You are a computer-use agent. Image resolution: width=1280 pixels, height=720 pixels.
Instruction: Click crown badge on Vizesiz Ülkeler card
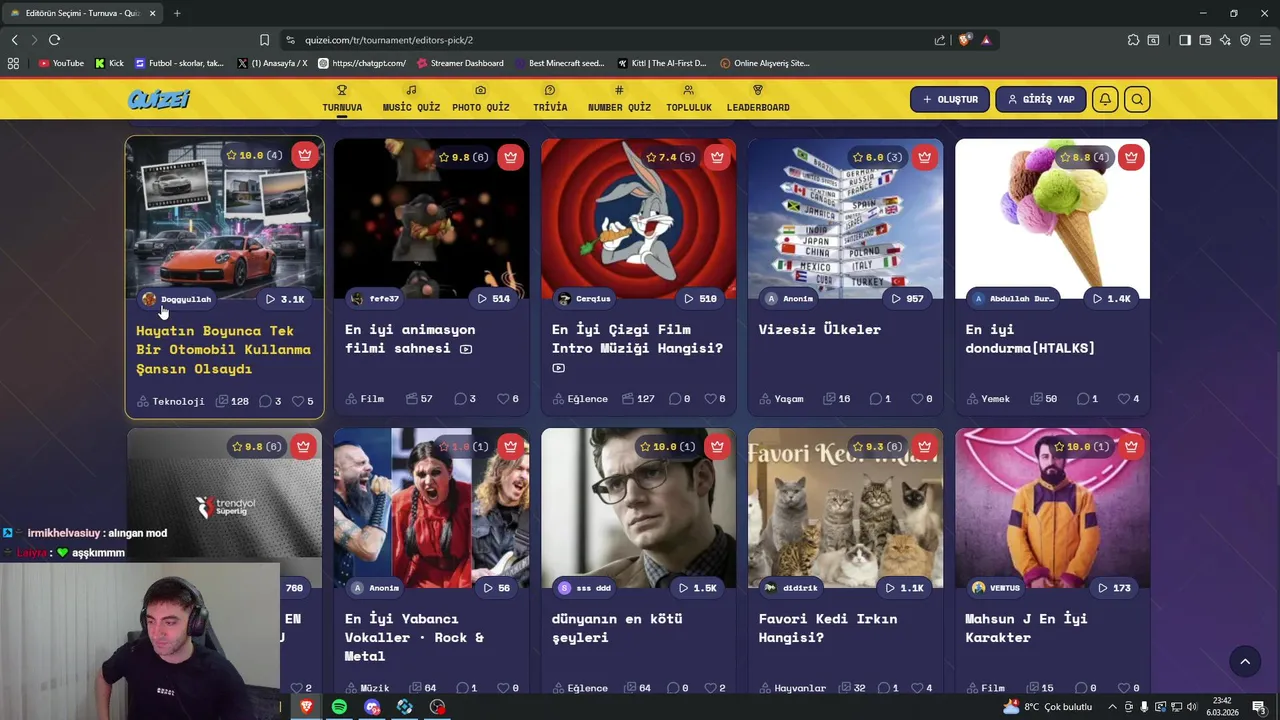(x=924, y=157)
